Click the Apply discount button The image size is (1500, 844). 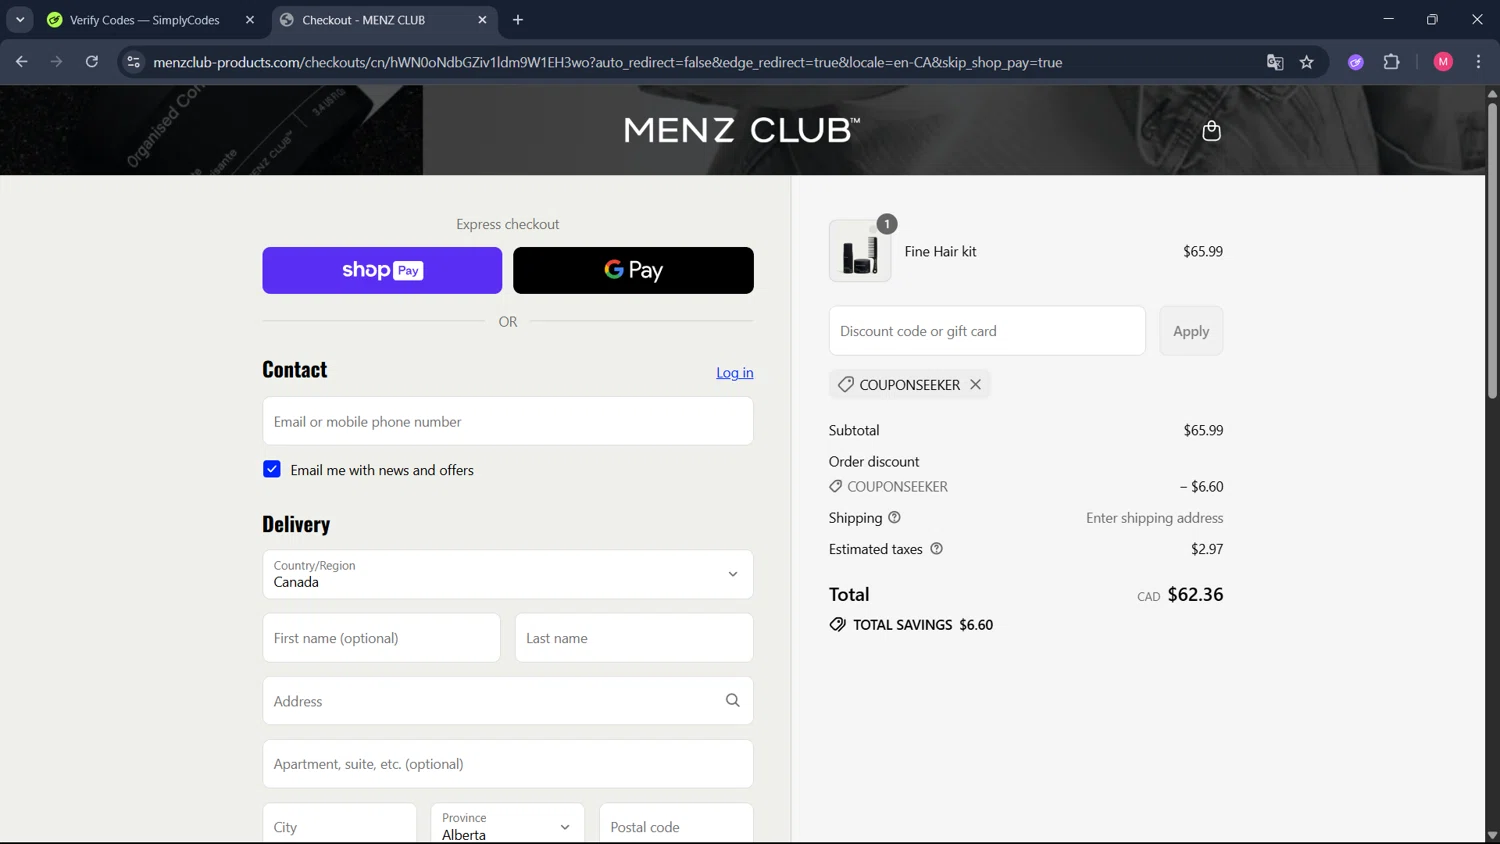pos(1191,331)
